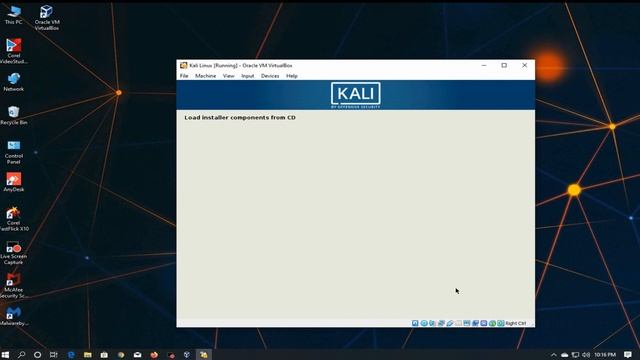
Task: Open the VirtualBox Manager taskbar button
Action: point(187,355)
